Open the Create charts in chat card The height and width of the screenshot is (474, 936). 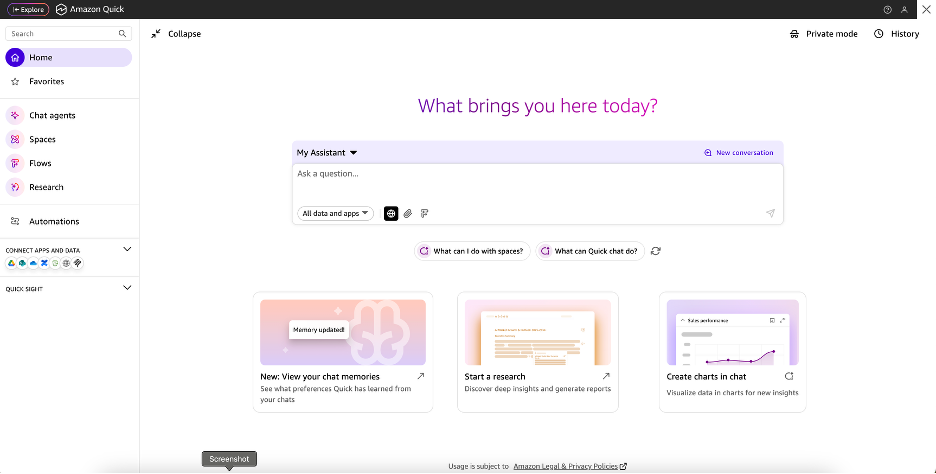(x=732, y=352)
